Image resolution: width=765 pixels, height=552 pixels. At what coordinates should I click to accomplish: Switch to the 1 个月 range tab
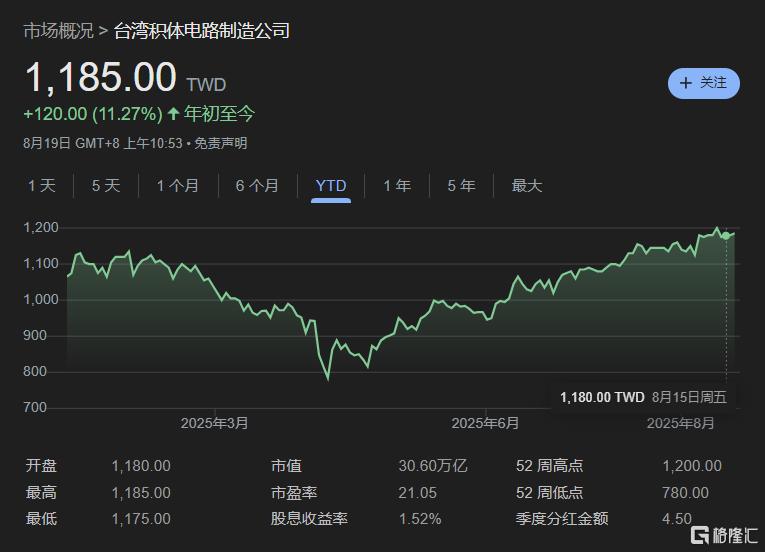click(x=178, y=185)
